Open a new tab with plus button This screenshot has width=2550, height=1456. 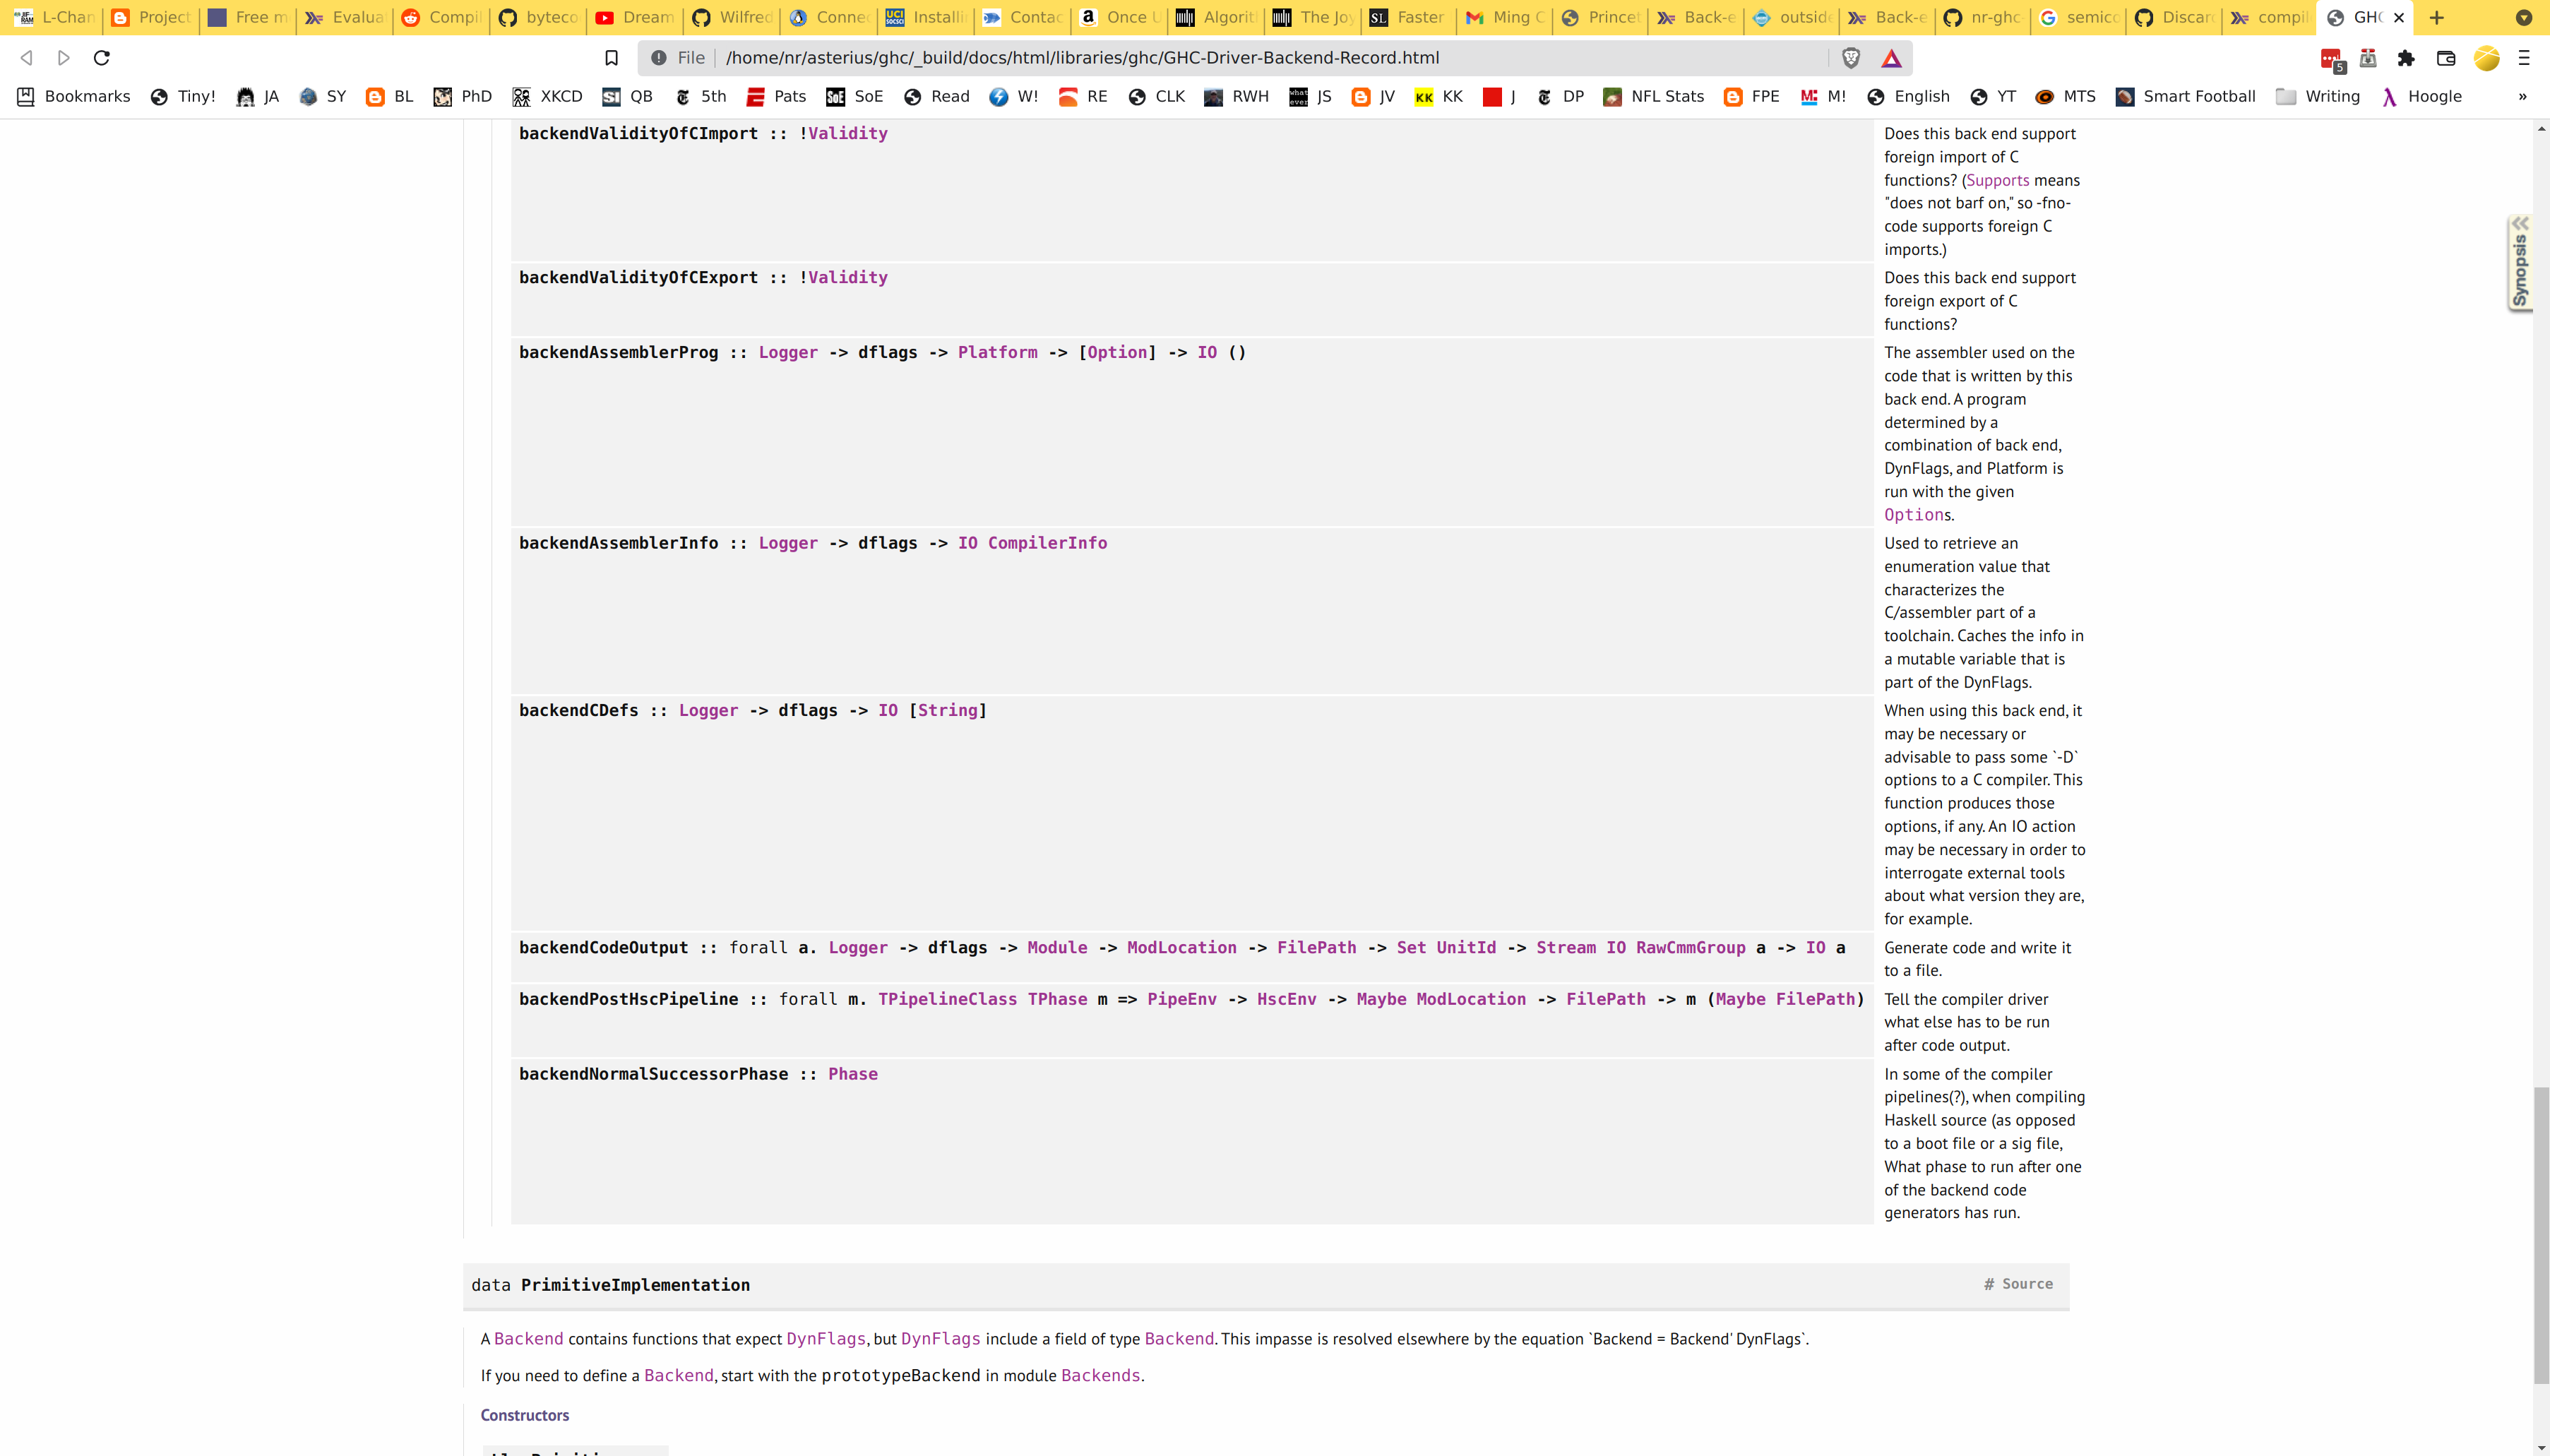(x=2437, y=17)
